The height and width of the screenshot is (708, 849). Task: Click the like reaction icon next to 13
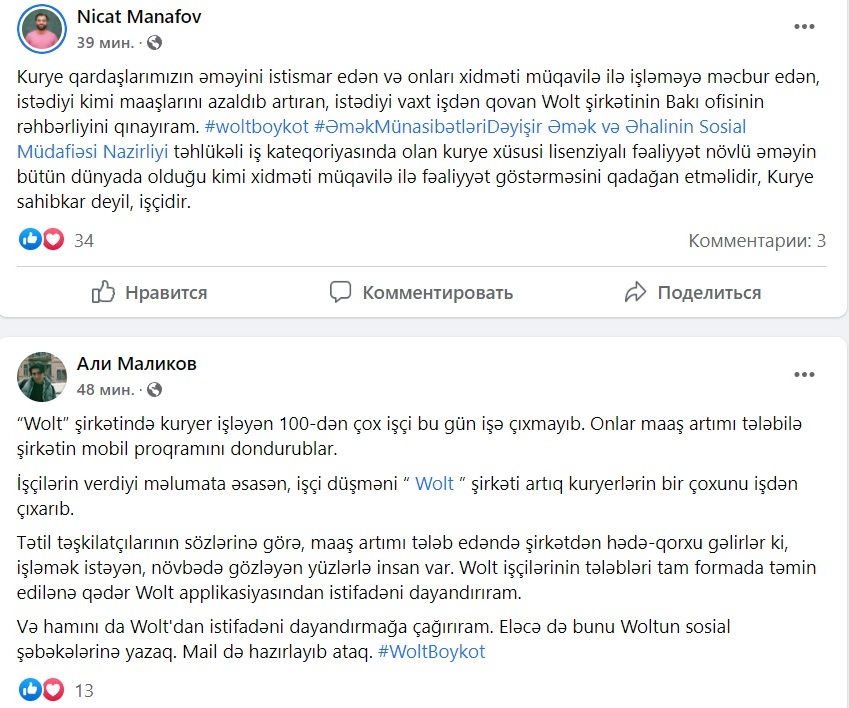pyautogui.click(x=30, y=690)
